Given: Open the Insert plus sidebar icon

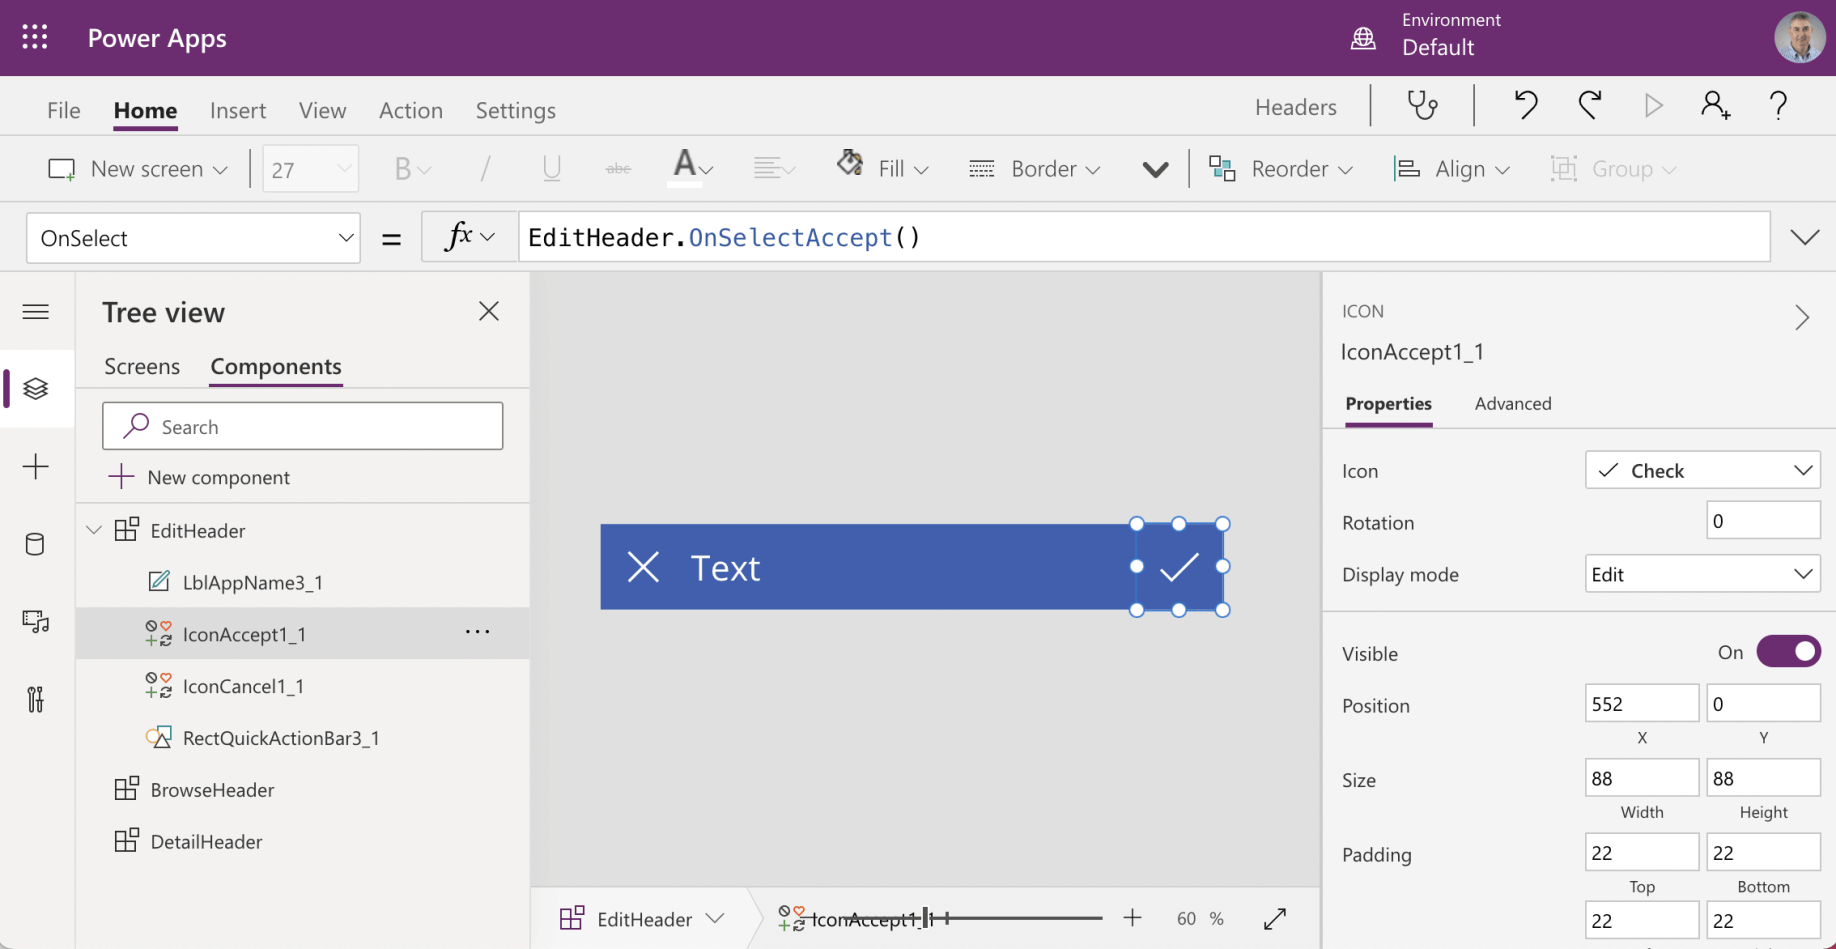Looking at the screenshot, I should tap(35, 467).
